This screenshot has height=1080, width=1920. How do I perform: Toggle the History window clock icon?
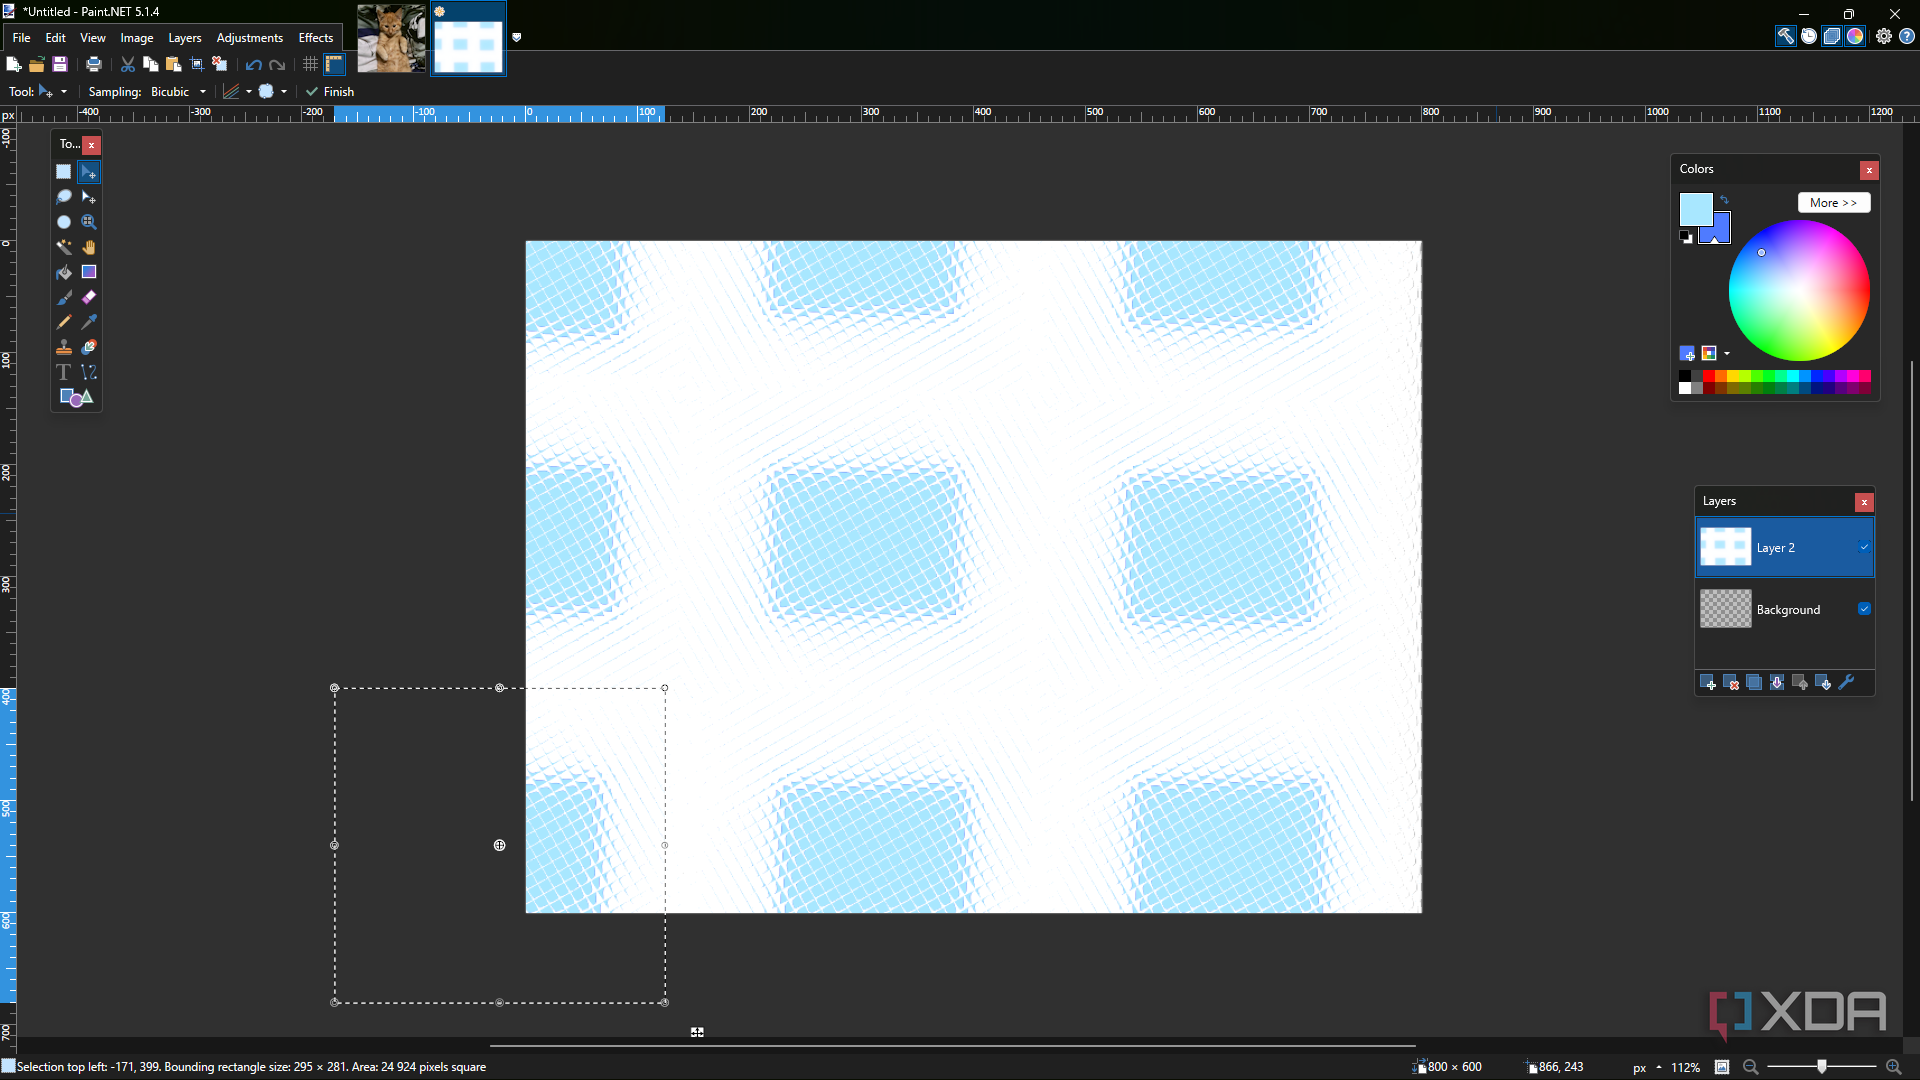pos(1809,36)
